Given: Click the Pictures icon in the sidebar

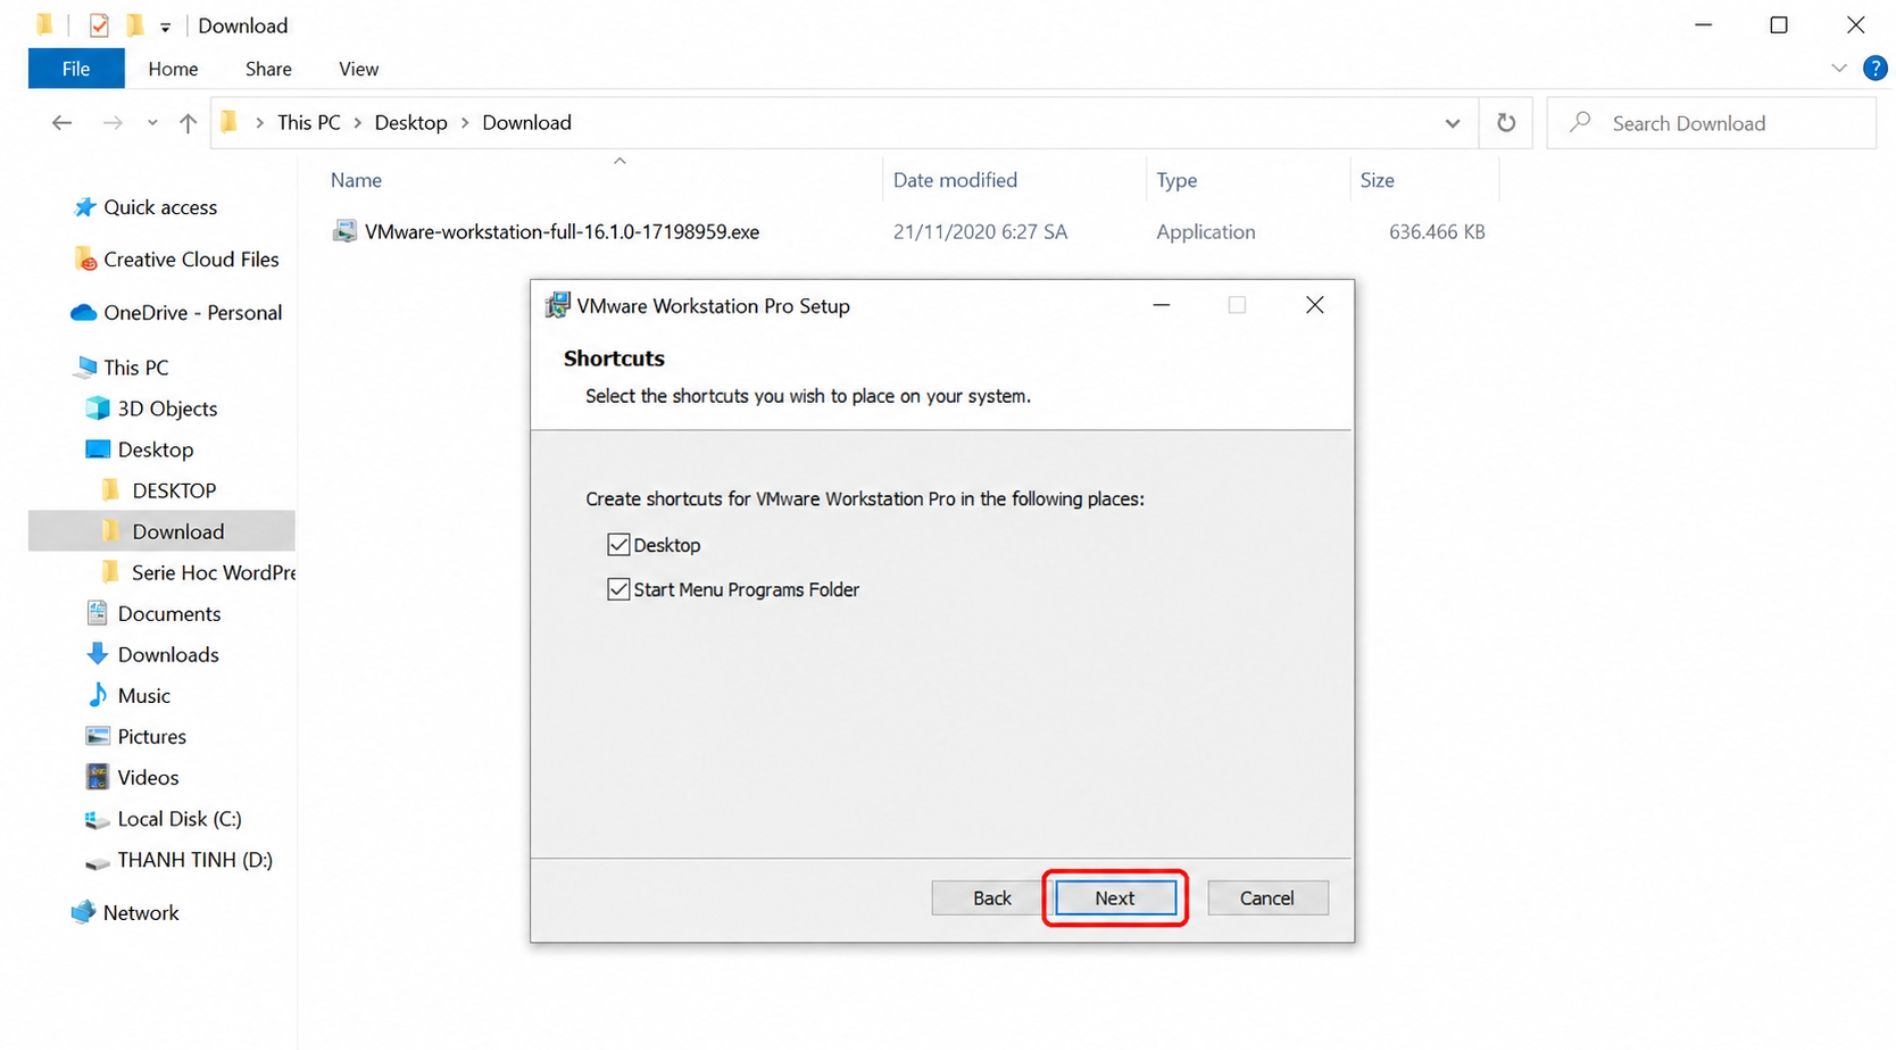Looking at the screenshot, I should click(97, 736).
